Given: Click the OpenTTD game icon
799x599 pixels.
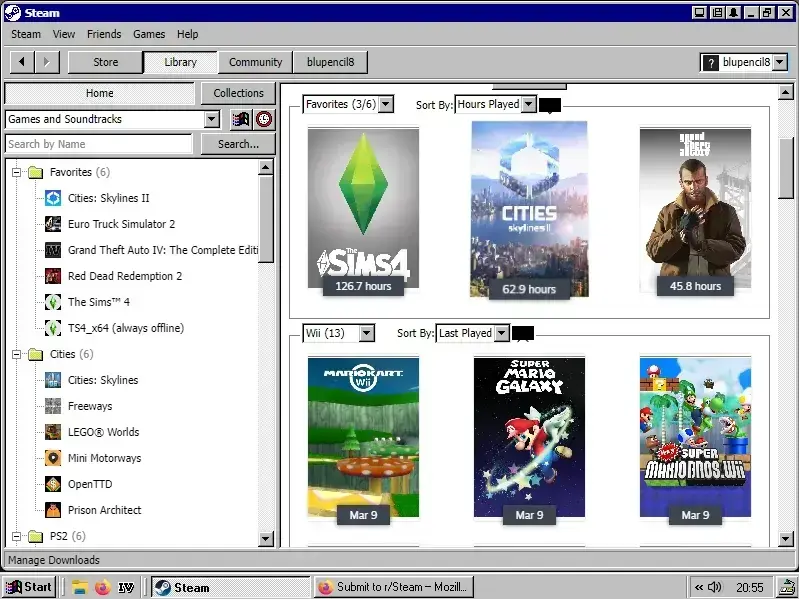Looking at the screenshot, I should pyautogui.click(x=53, y=484).
